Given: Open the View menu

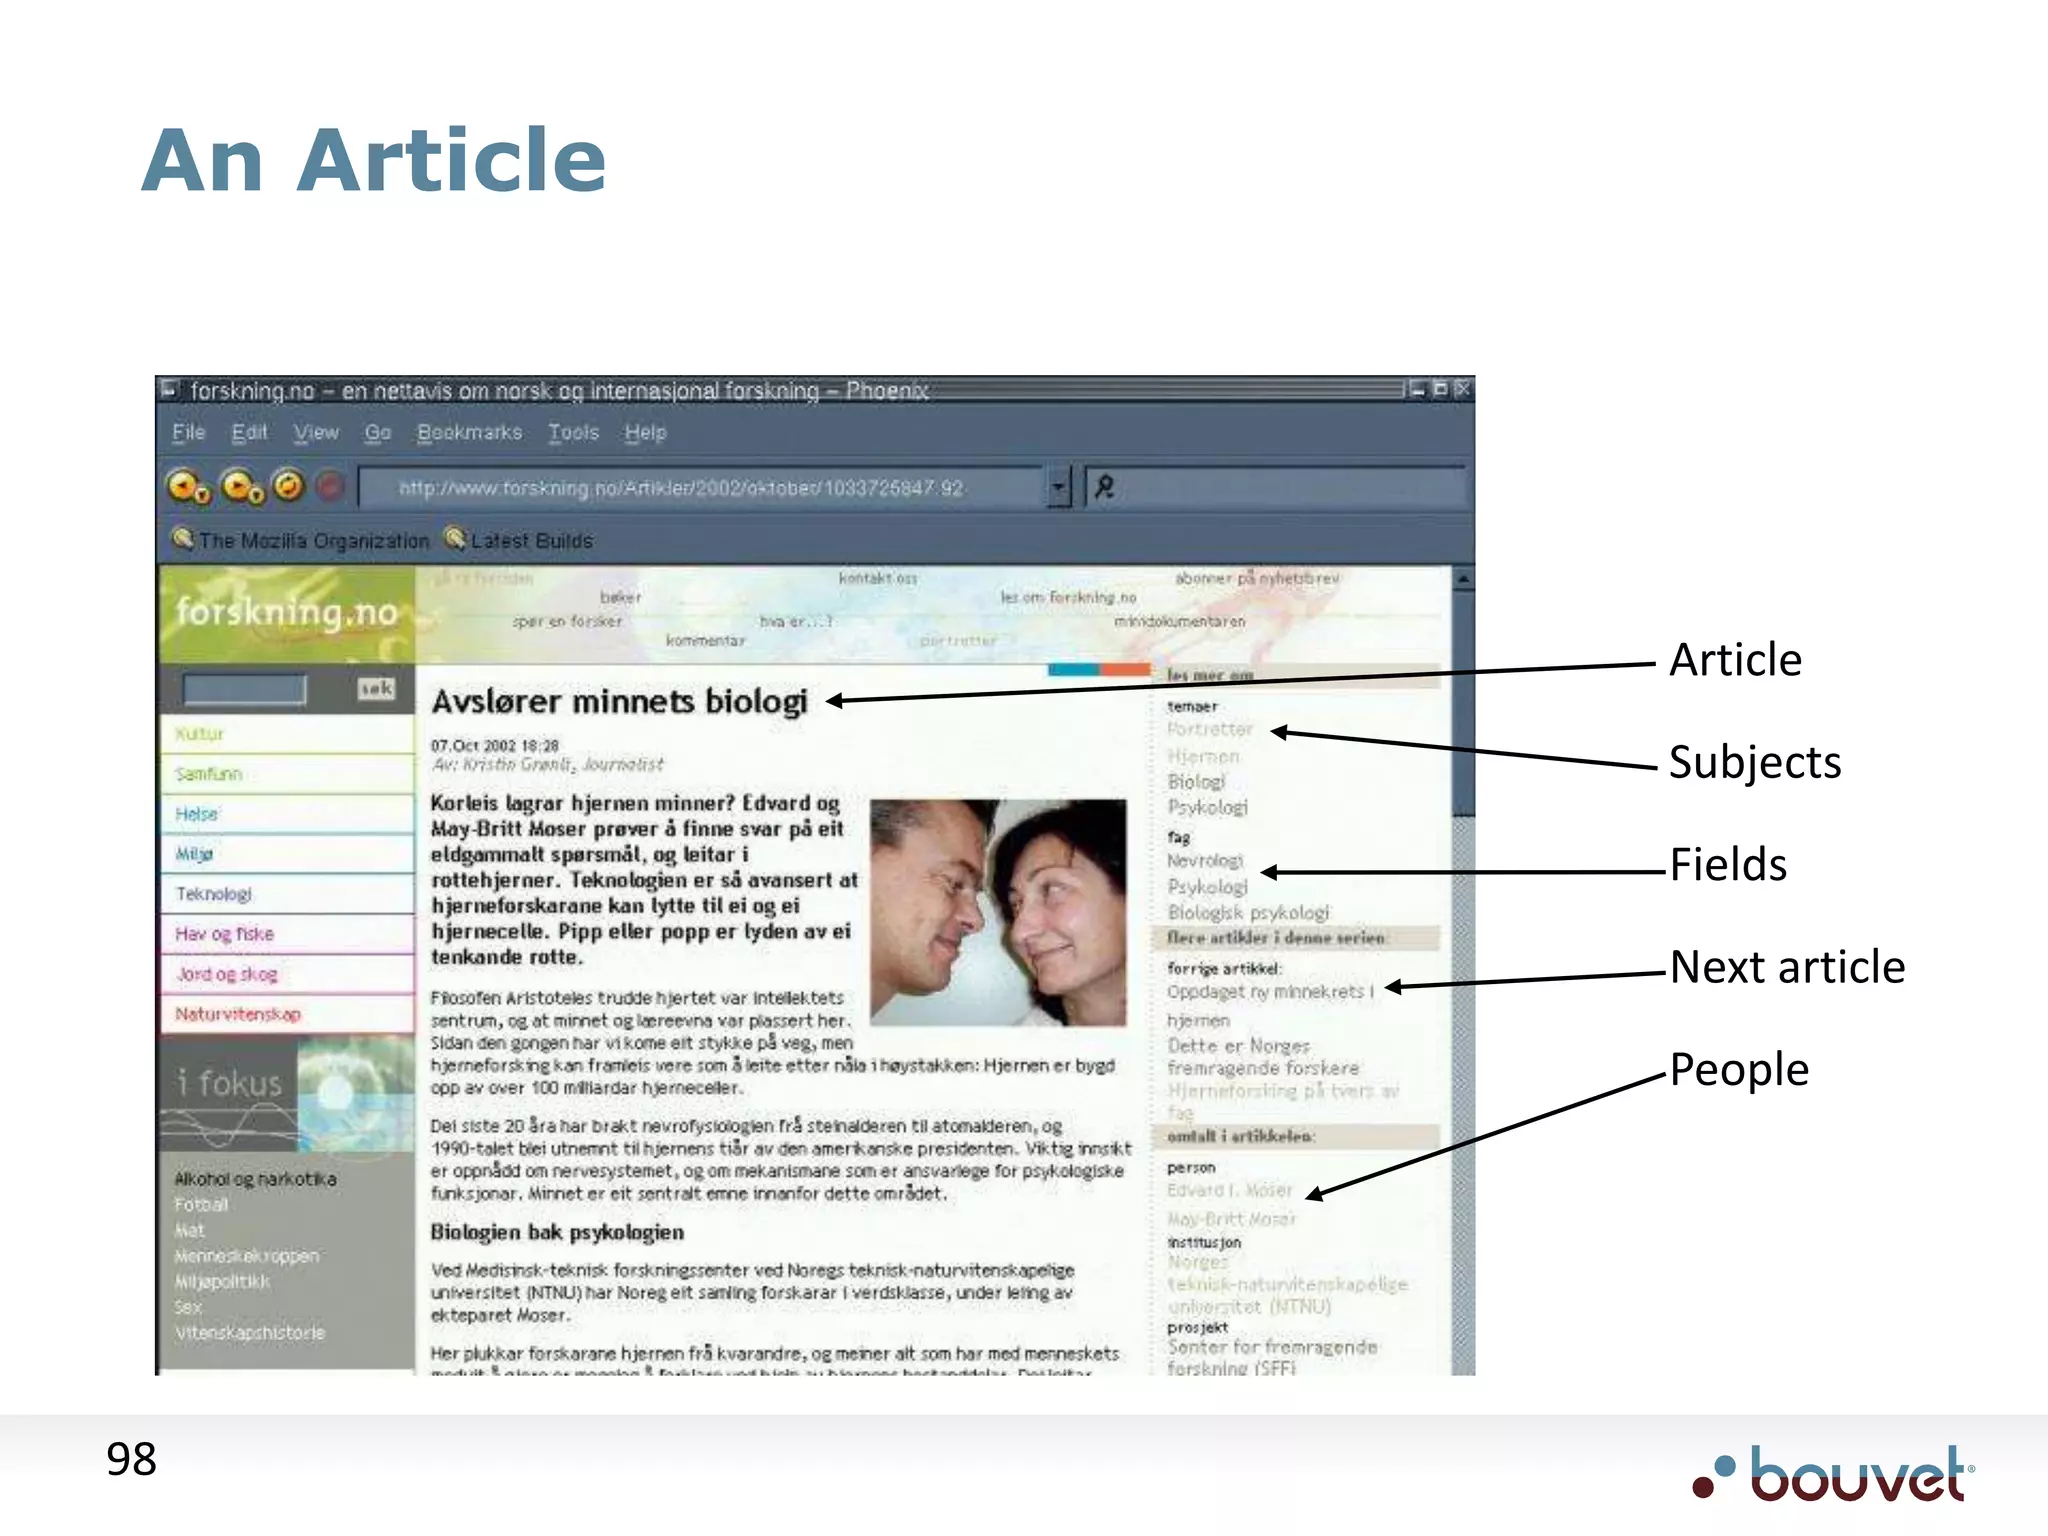Looking at the screenshot, I should click(x=316, y=433).
